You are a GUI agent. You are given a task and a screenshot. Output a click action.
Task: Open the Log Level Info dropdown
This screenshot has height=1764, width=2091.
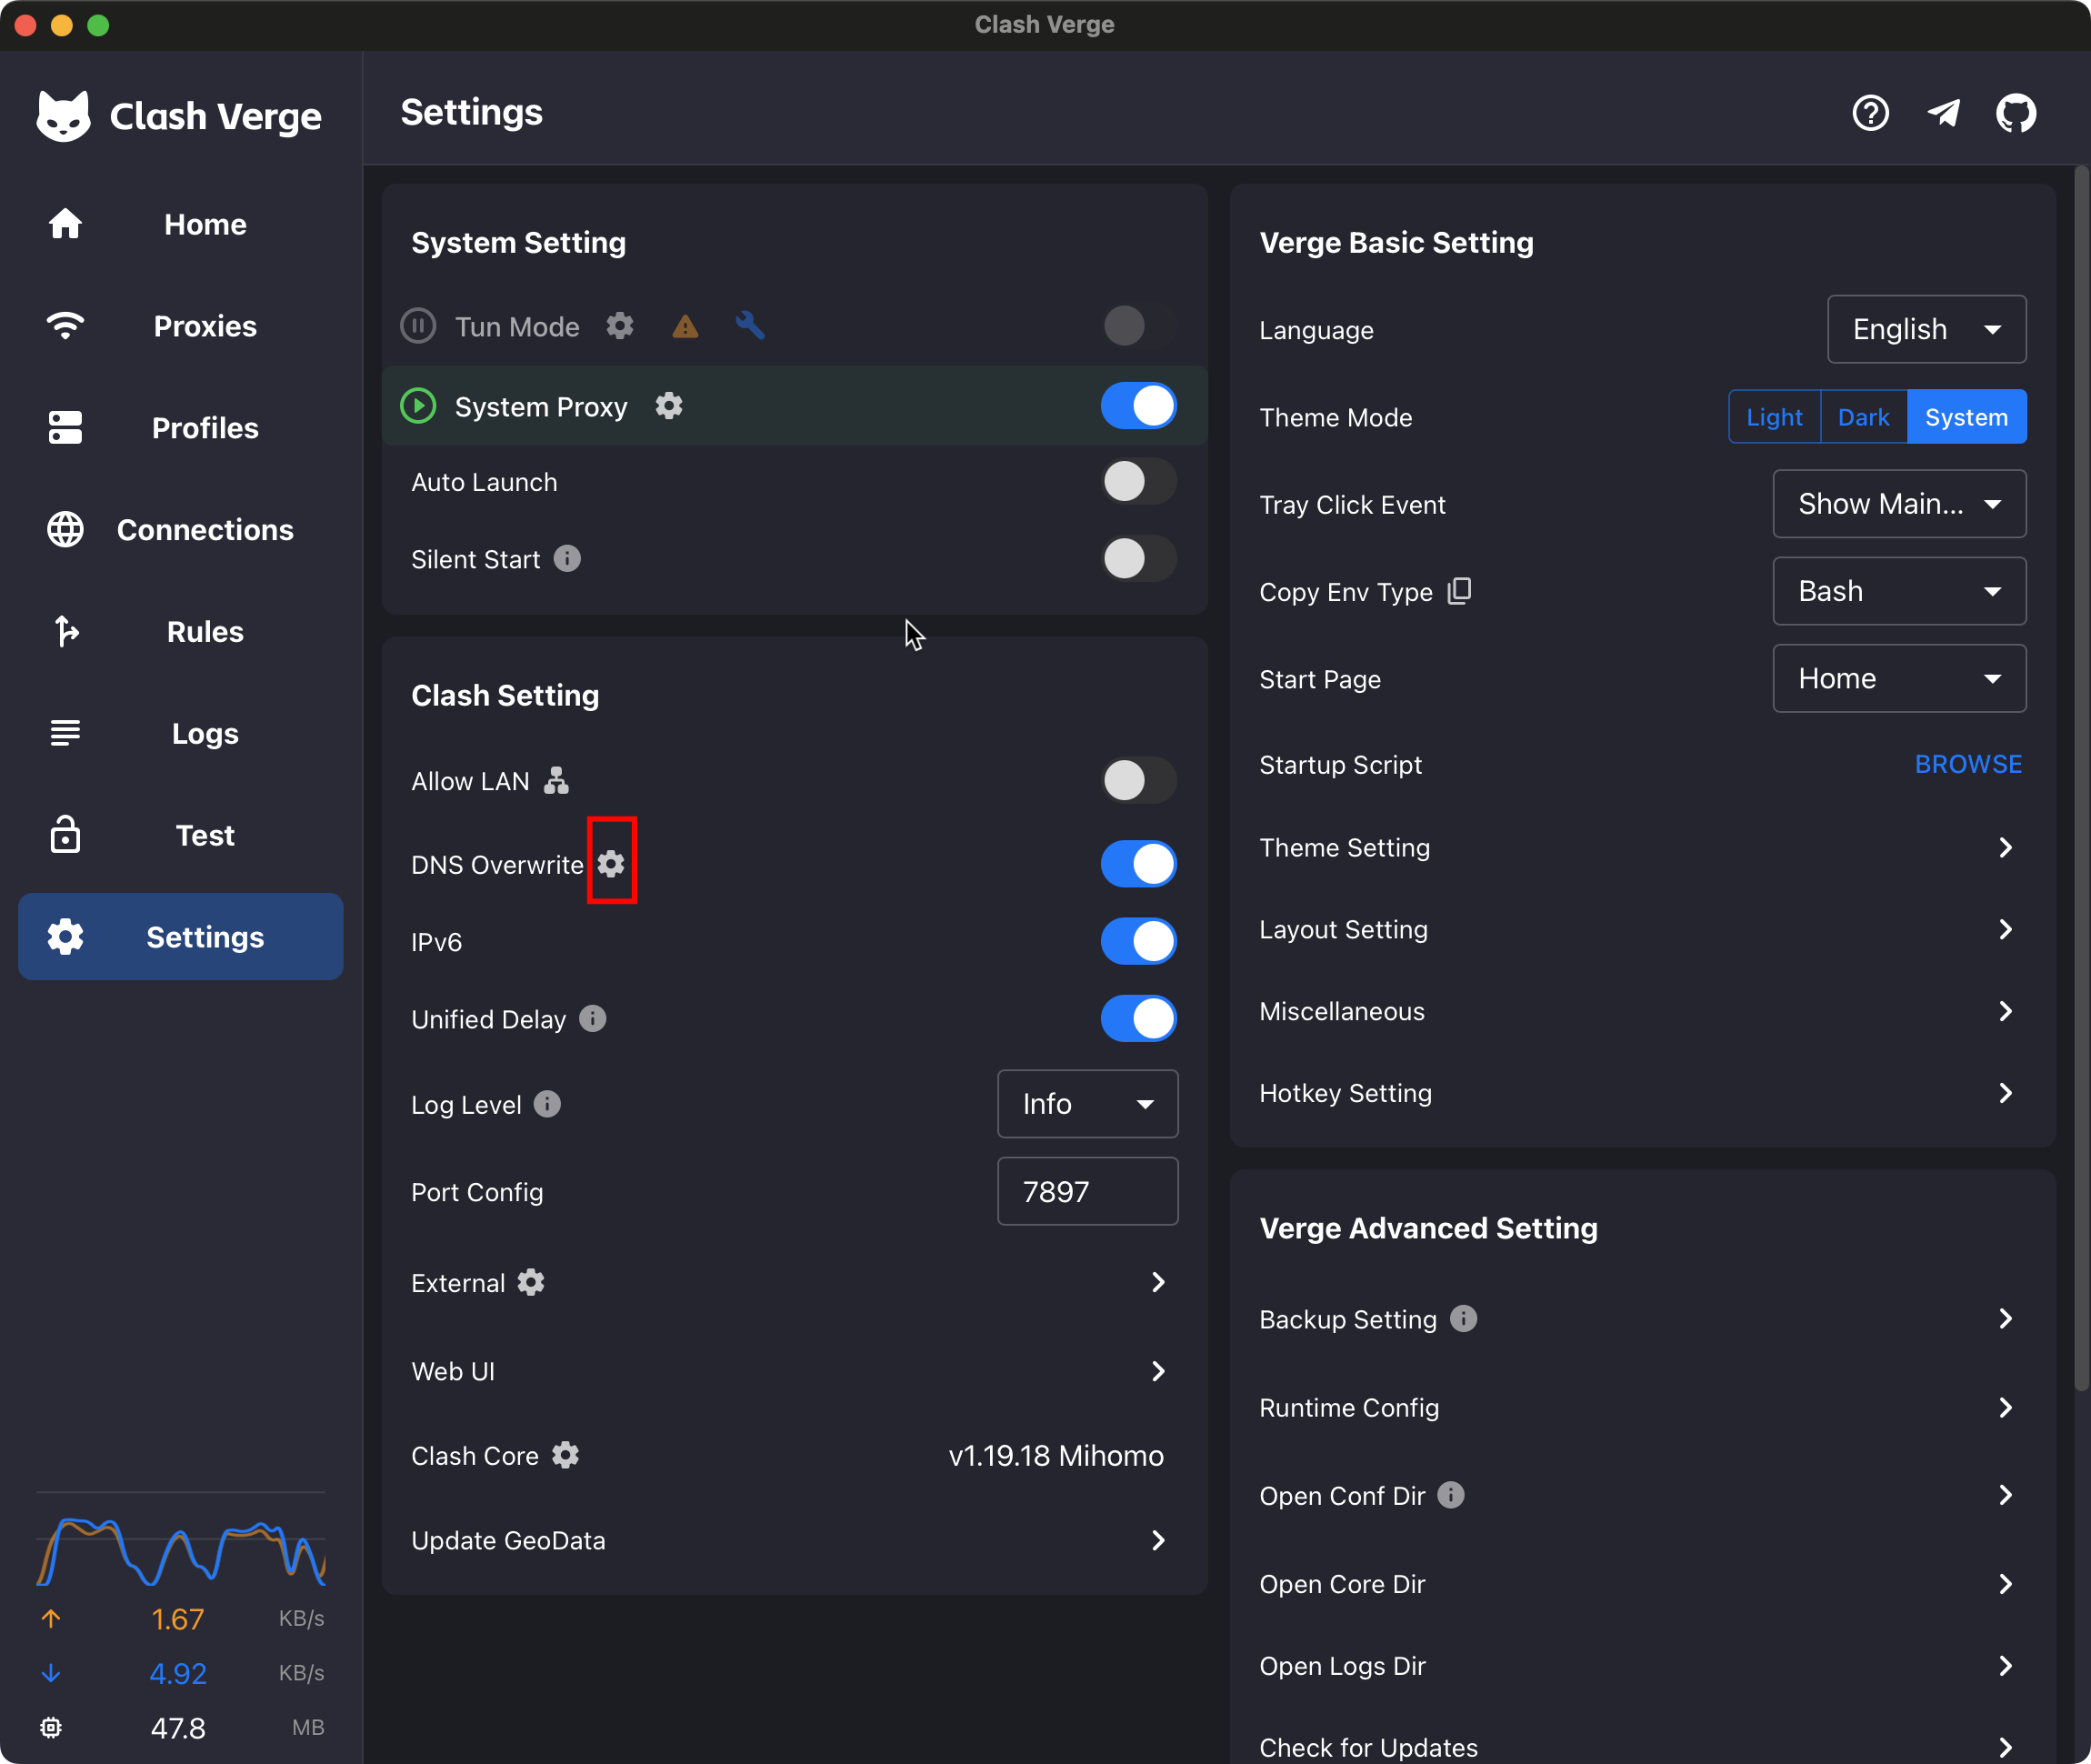(x=1086, y=1104)
